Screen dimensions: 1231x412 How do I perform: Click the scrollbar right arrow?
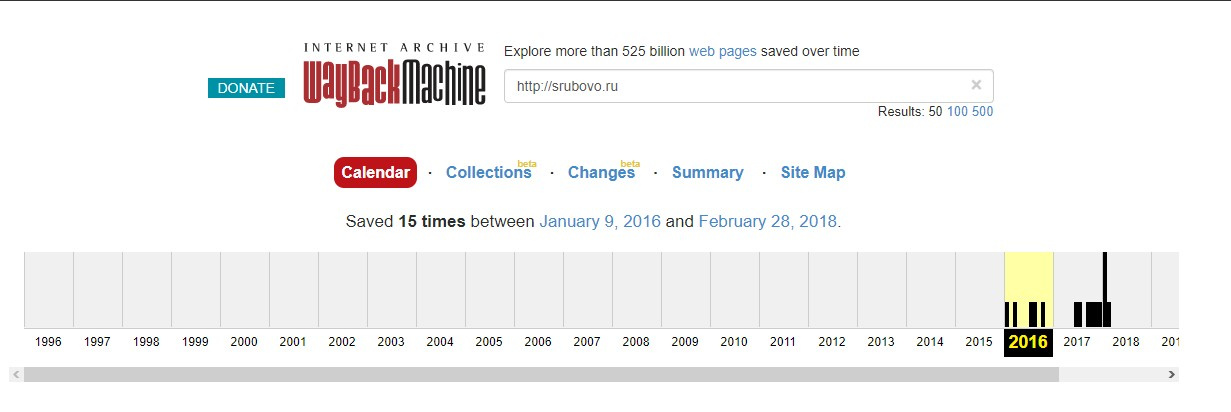click(1171, 375)
